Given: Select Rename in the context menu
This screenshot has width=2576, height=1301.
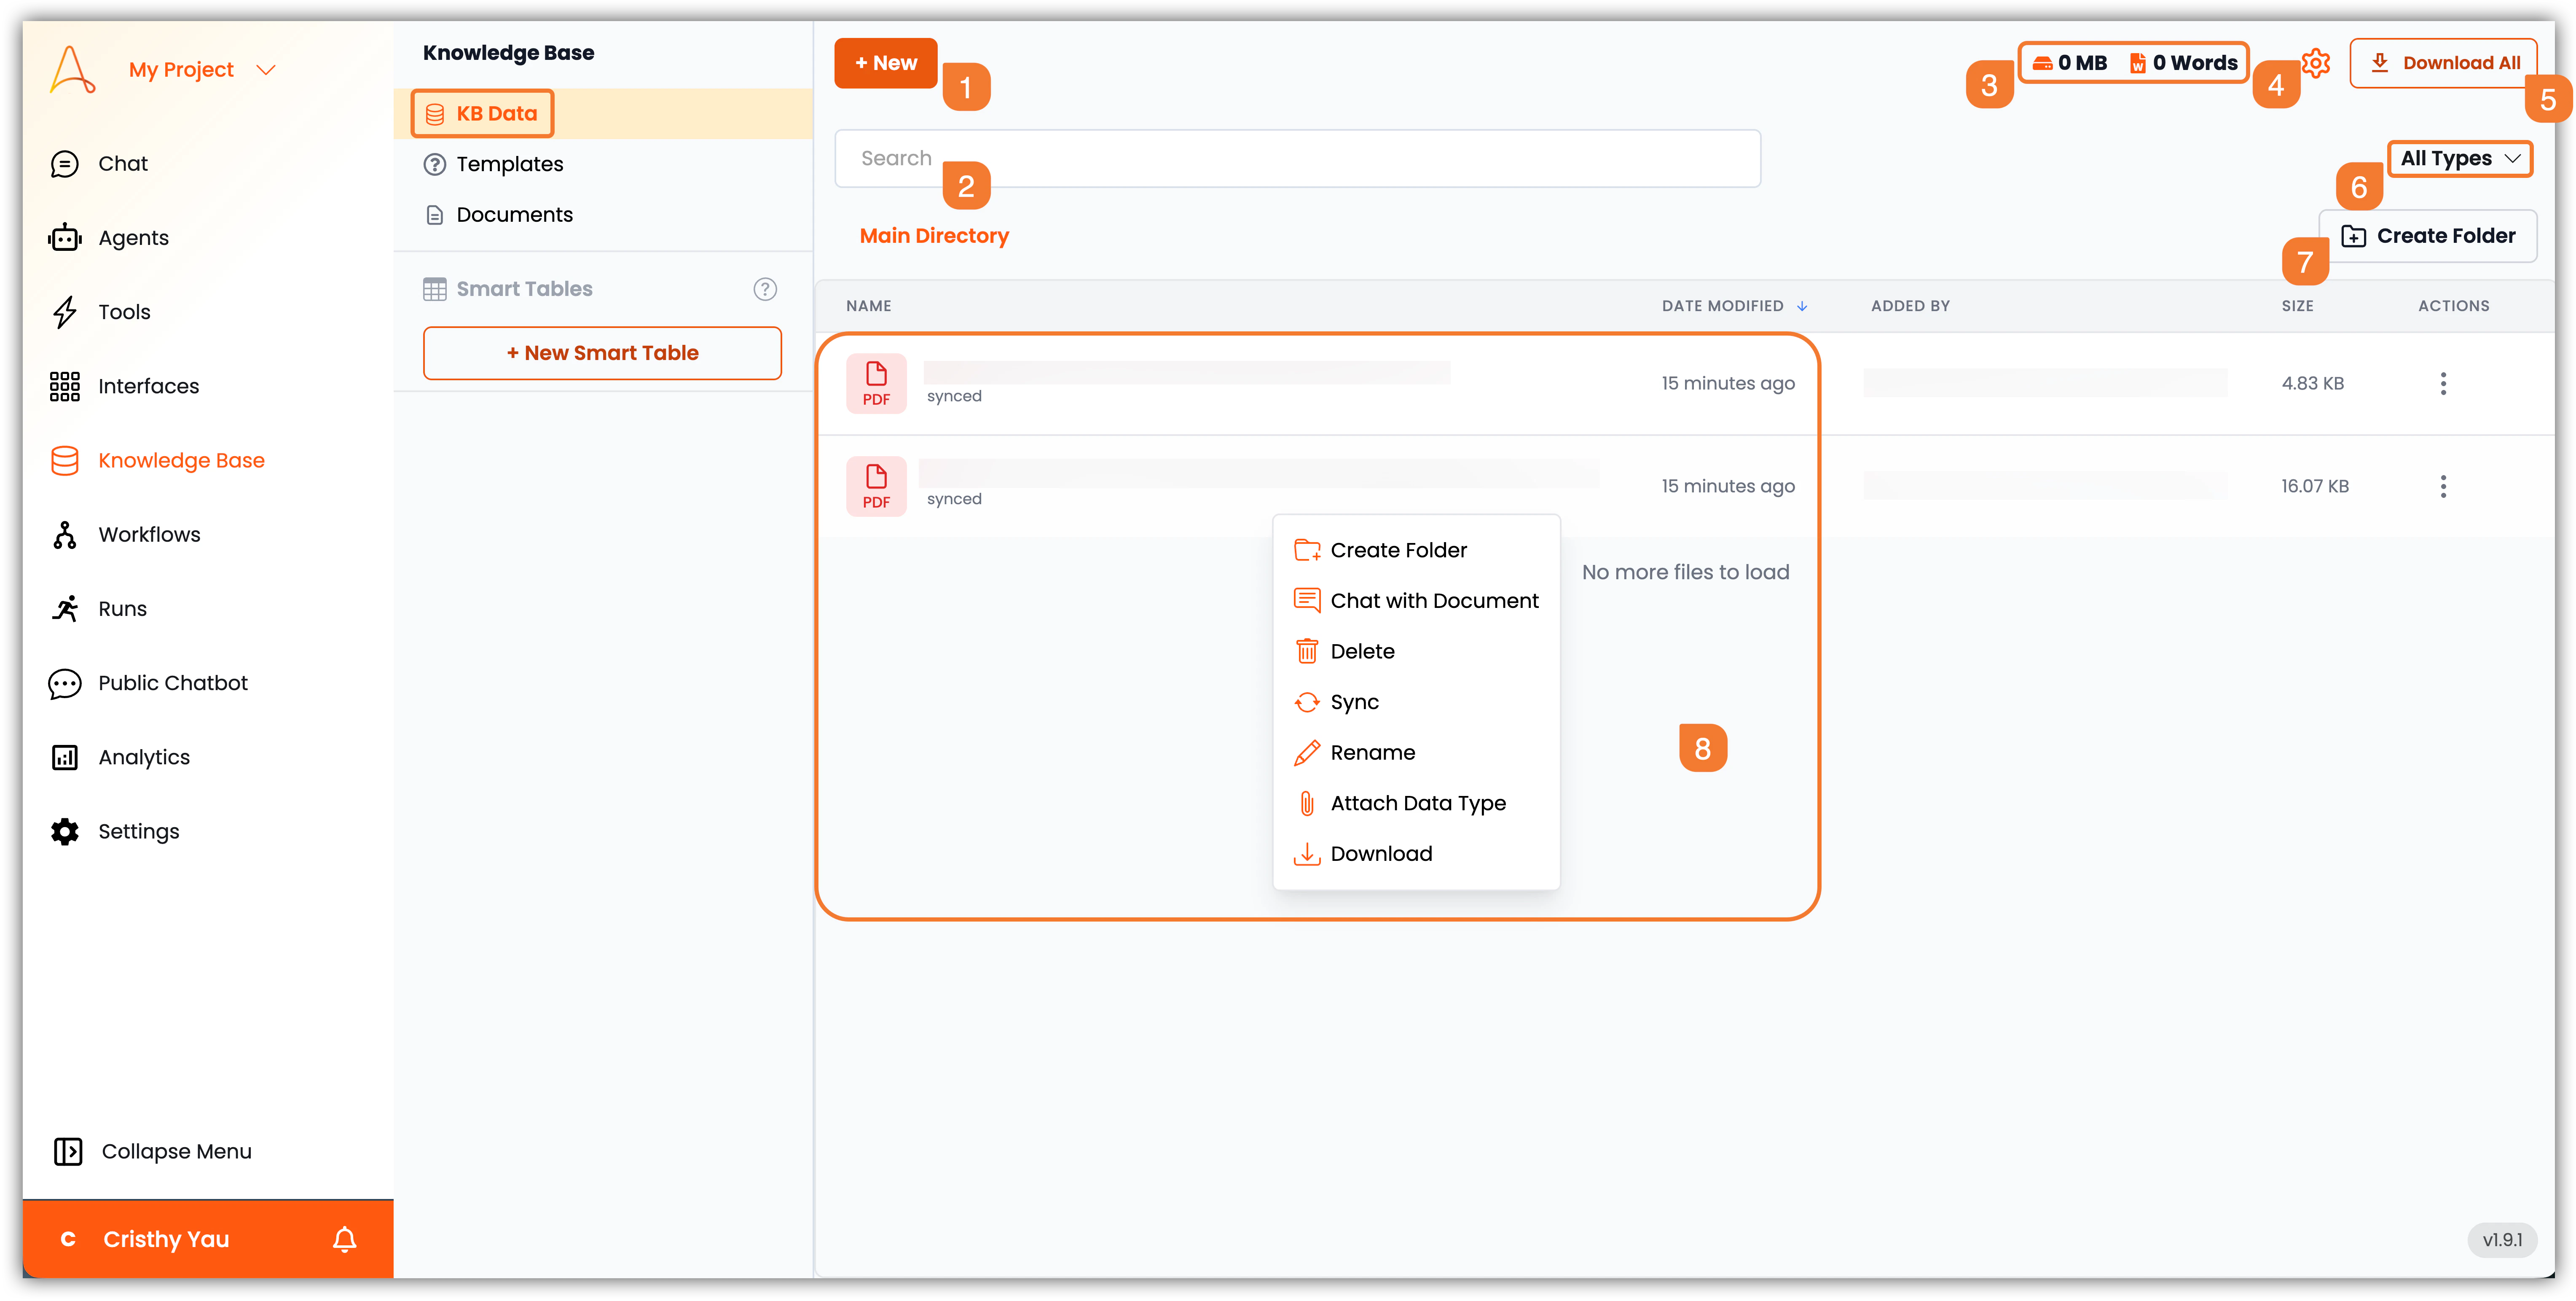Looking at the screenshot, I should (x=1372, y=753).
